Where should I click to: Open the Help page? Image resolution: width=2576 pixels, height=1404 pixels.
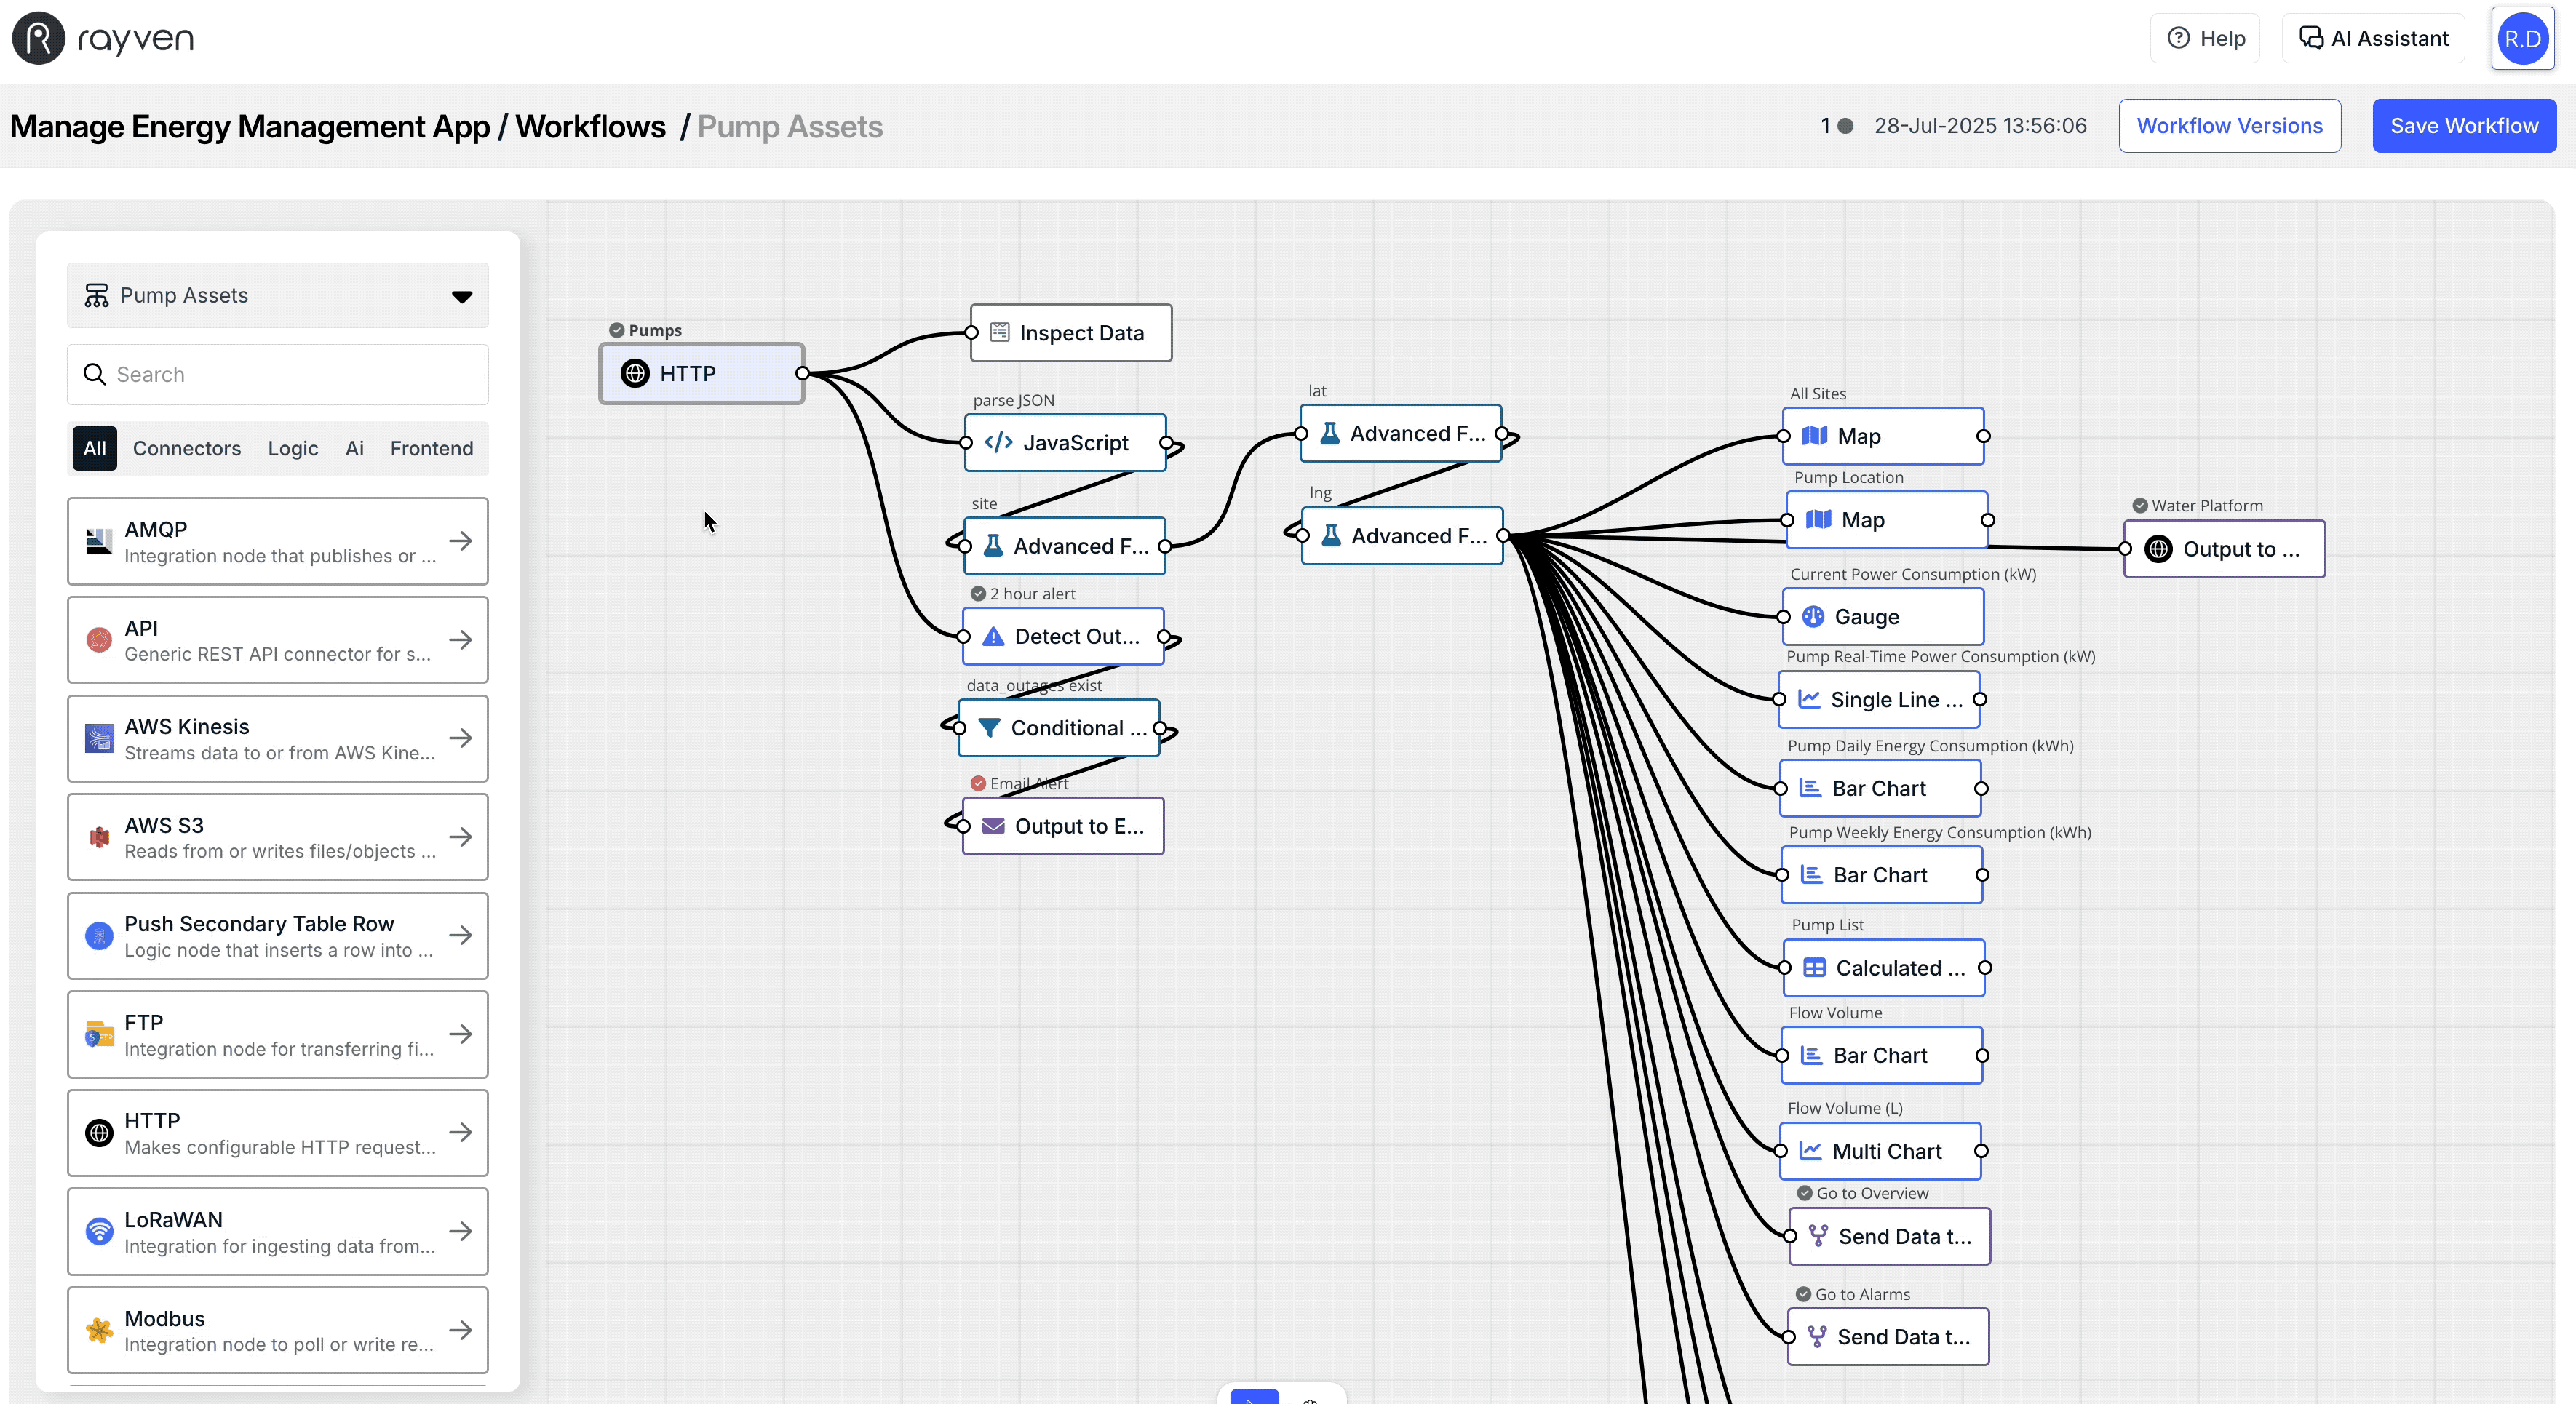(2205, 38)
